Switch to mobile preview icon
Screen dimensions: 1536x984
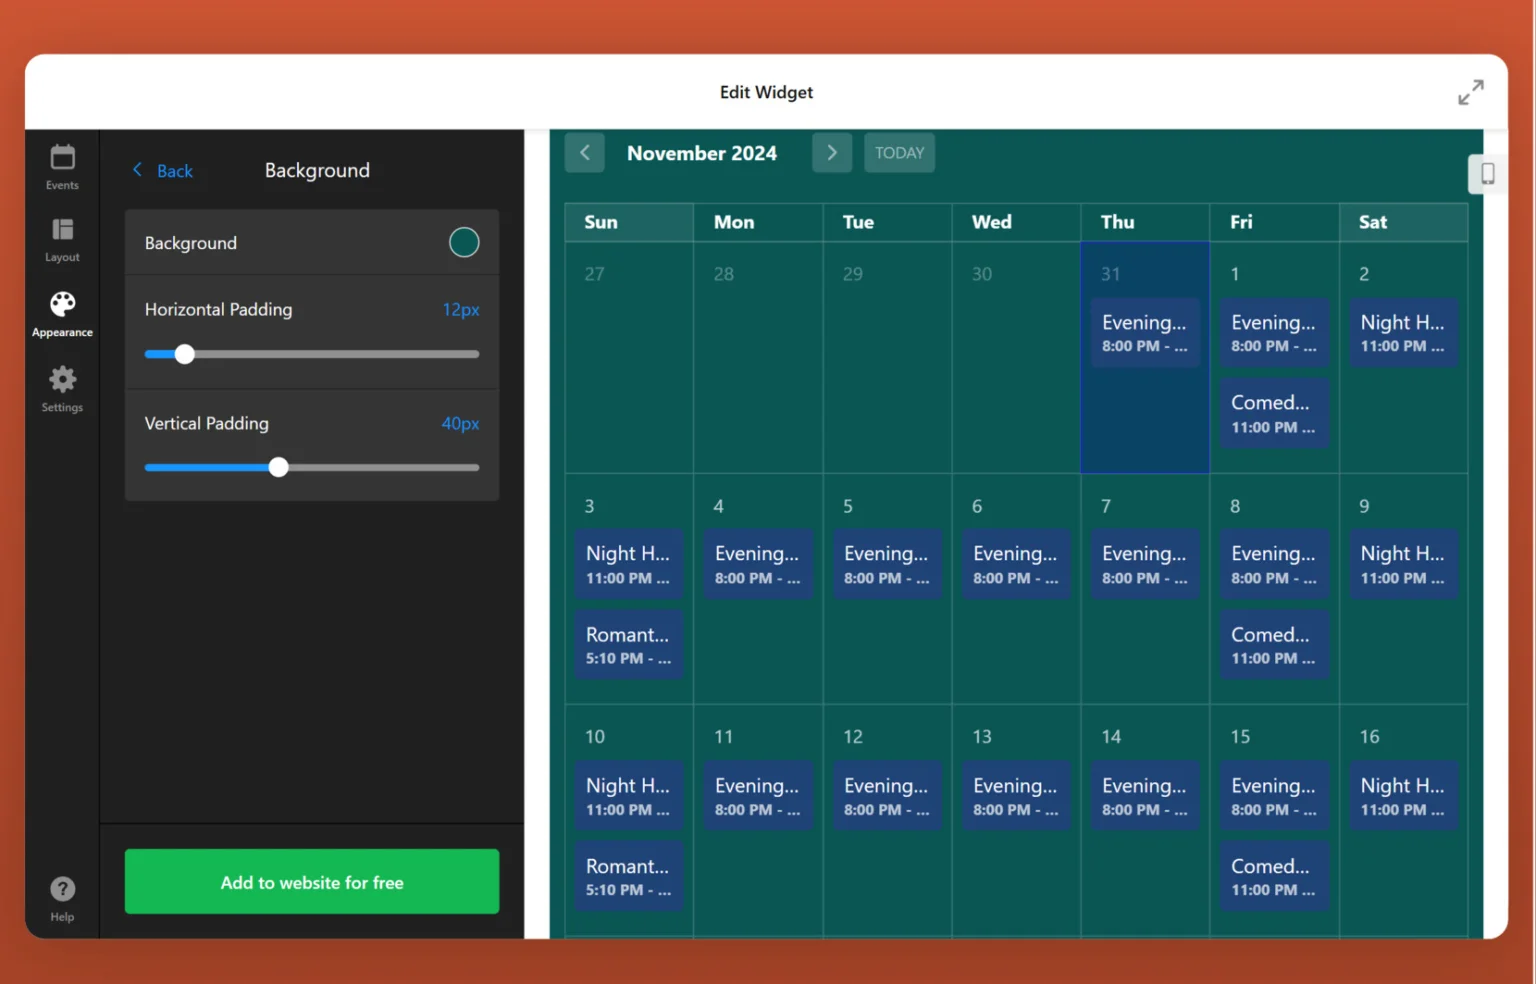[1487, 174]
